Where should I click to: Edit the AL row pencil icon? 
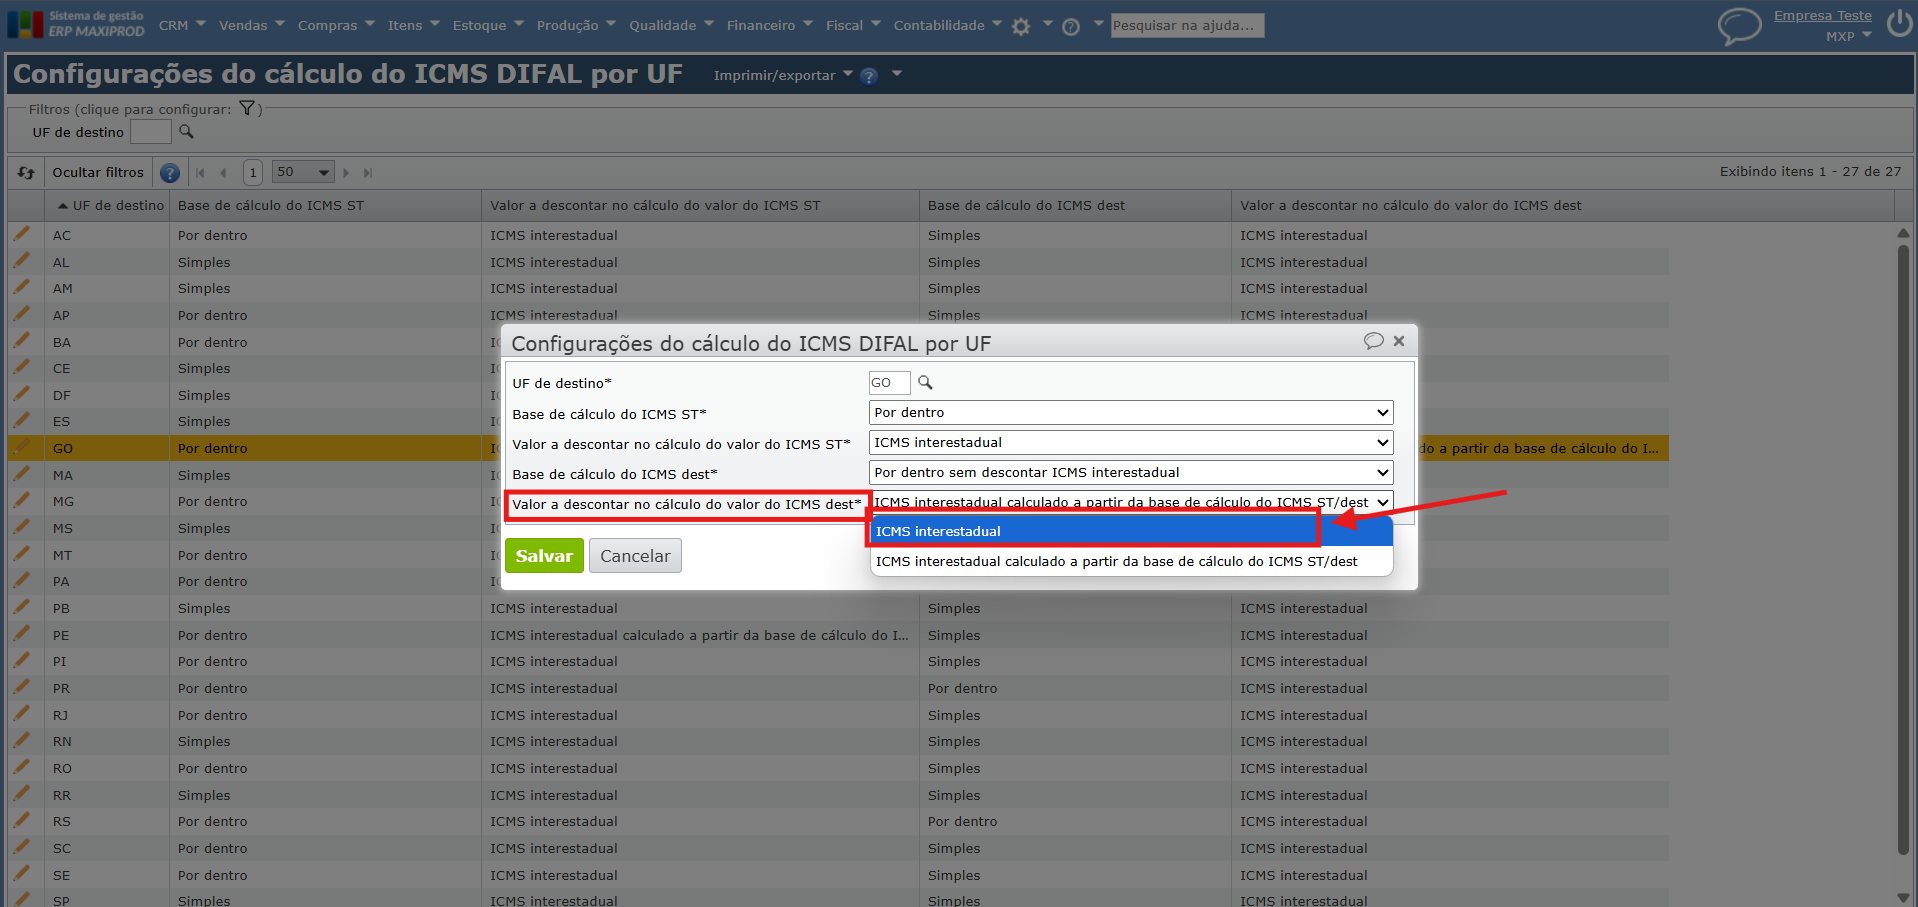pos(21,260)
